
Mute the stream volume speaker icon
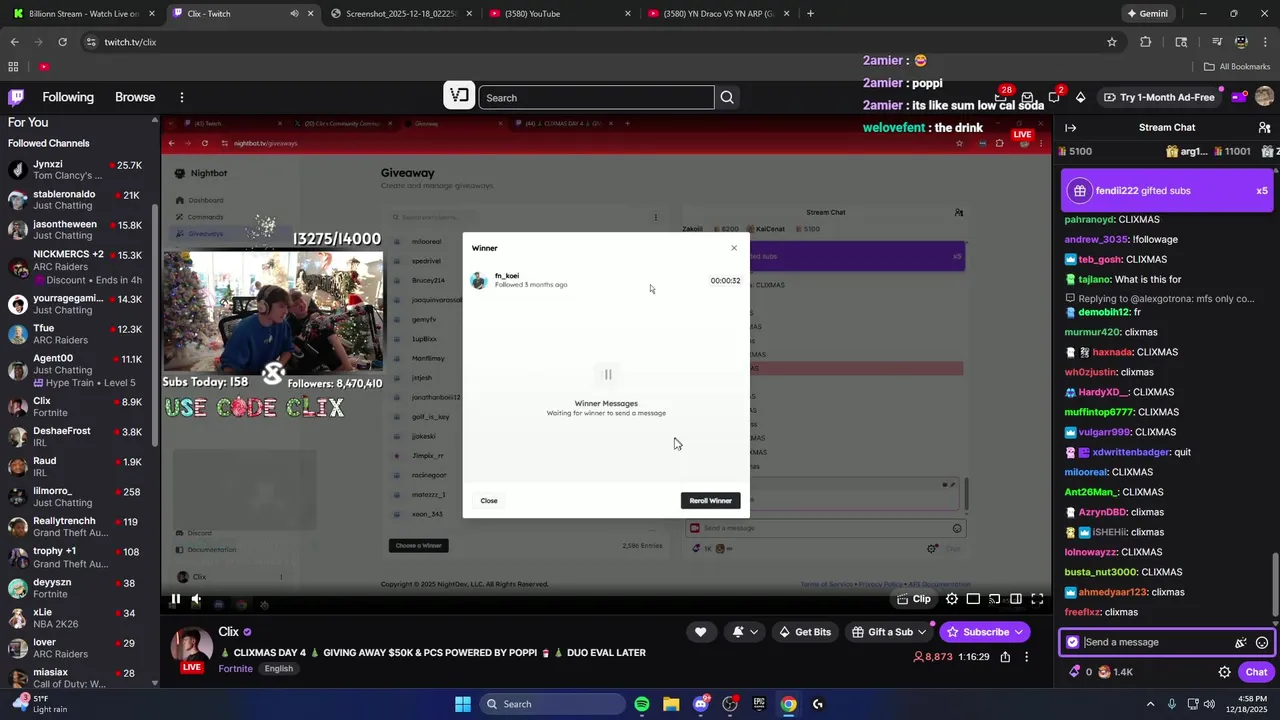tap(196, 599)
